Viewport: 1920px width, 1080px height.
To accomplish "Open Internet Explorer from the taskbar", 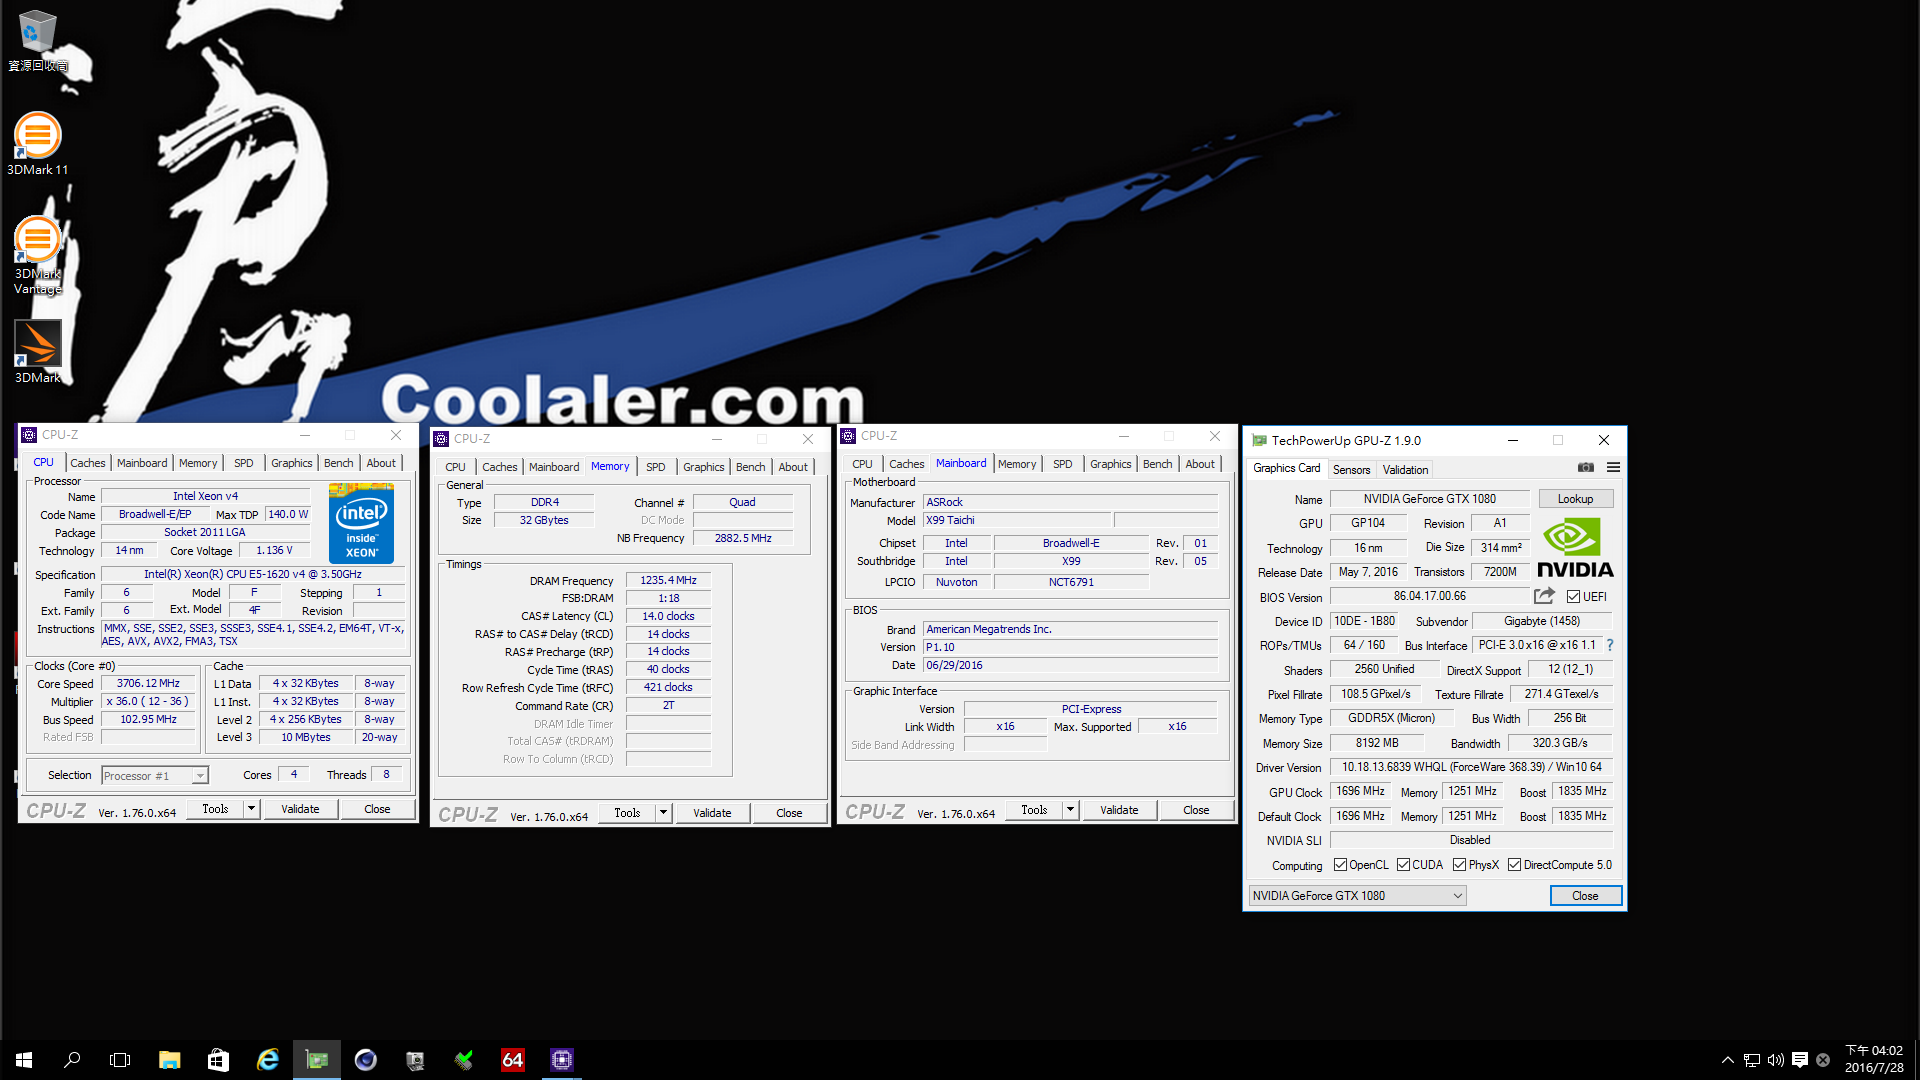I will tap(267, 1060).
